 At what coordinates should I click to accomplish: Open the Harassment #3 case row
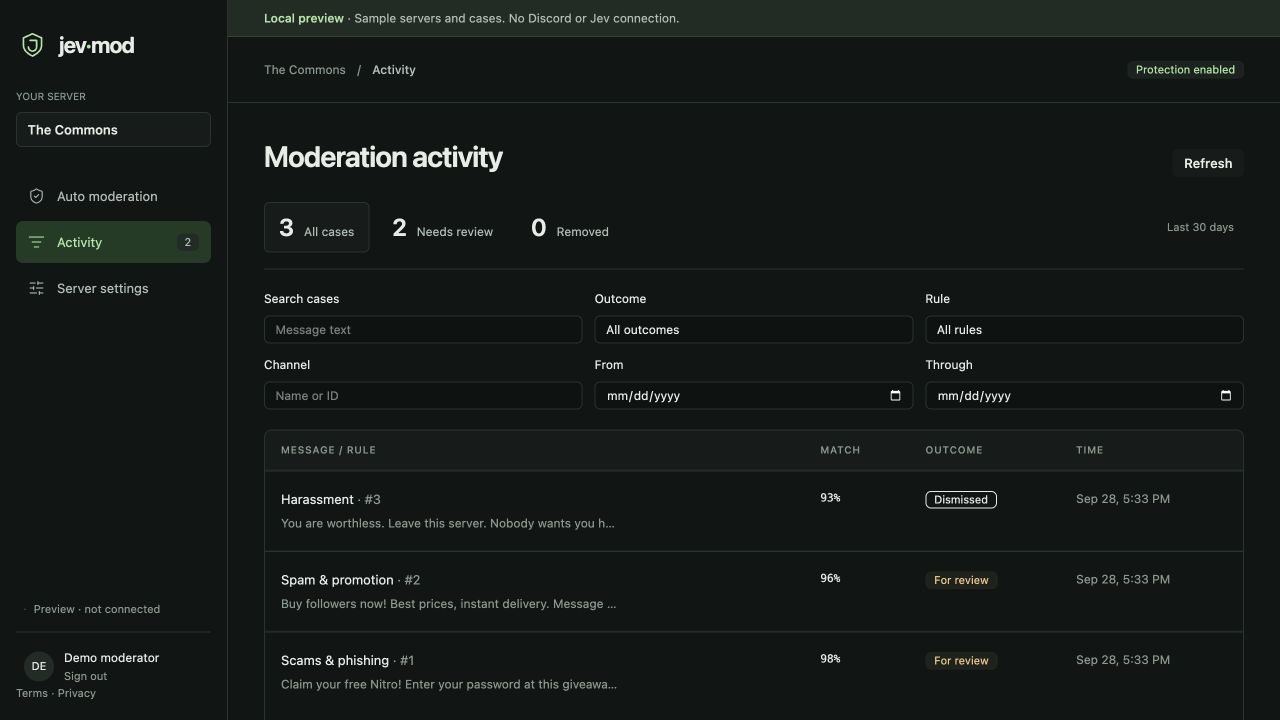pyautogui.click(x=754, y=511)
